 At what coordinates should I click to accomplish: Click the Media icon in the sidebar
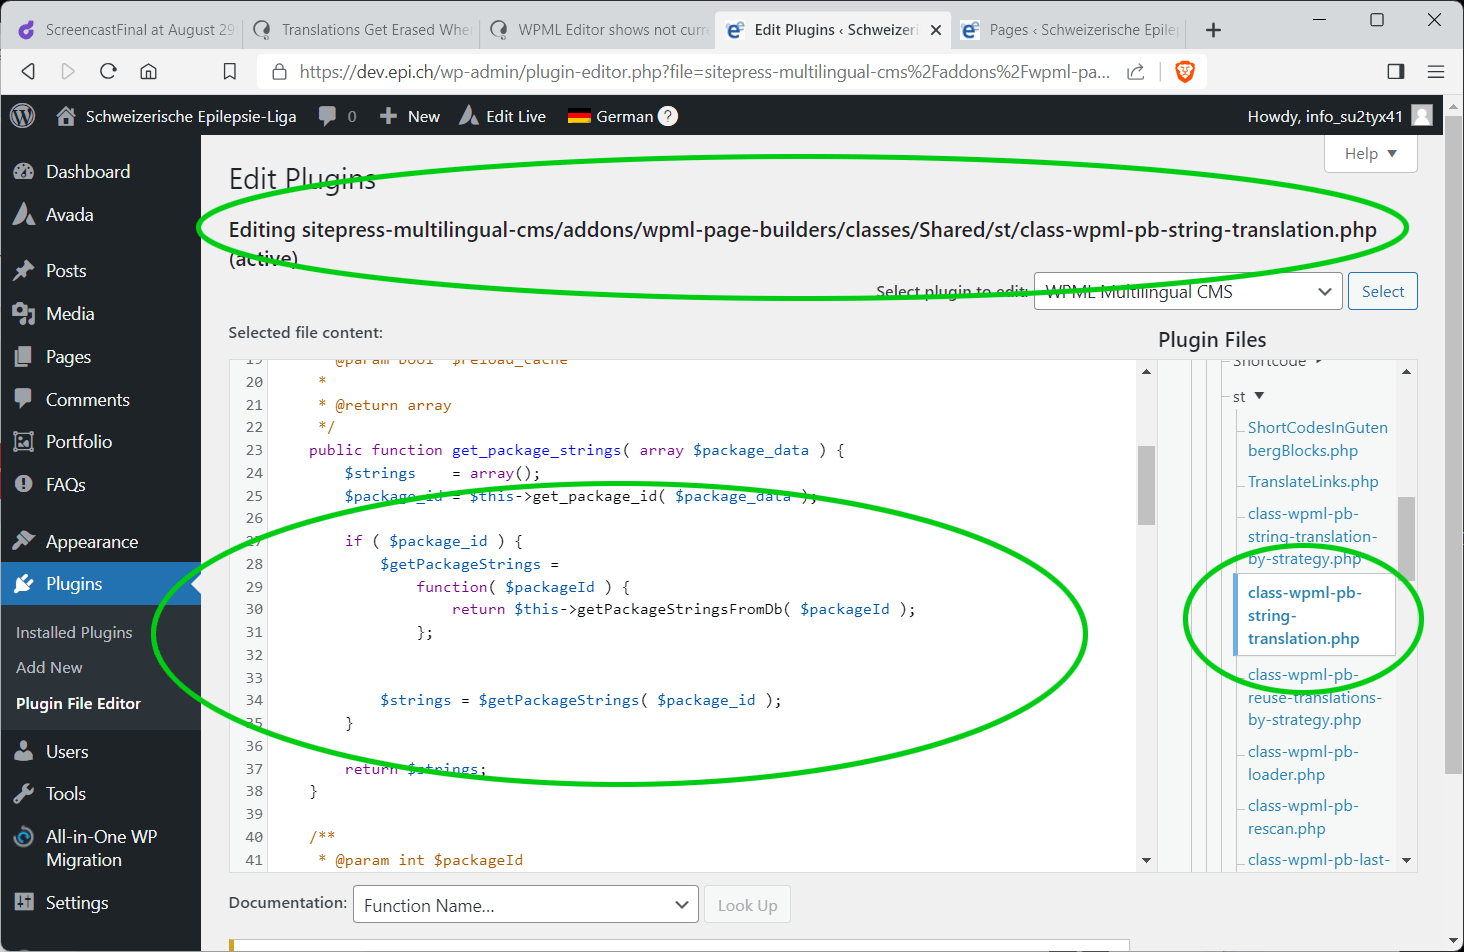point(24,314)
